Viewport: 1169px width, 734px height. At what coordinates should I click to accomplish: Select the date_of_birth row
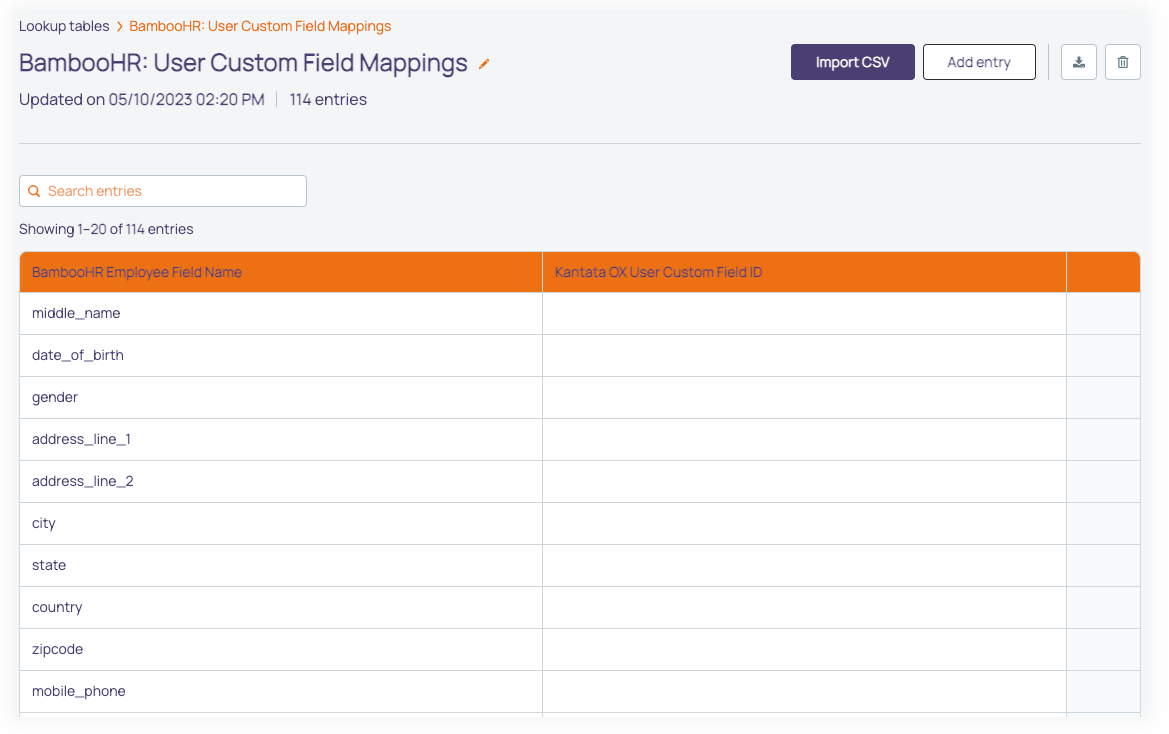point(579,355)
